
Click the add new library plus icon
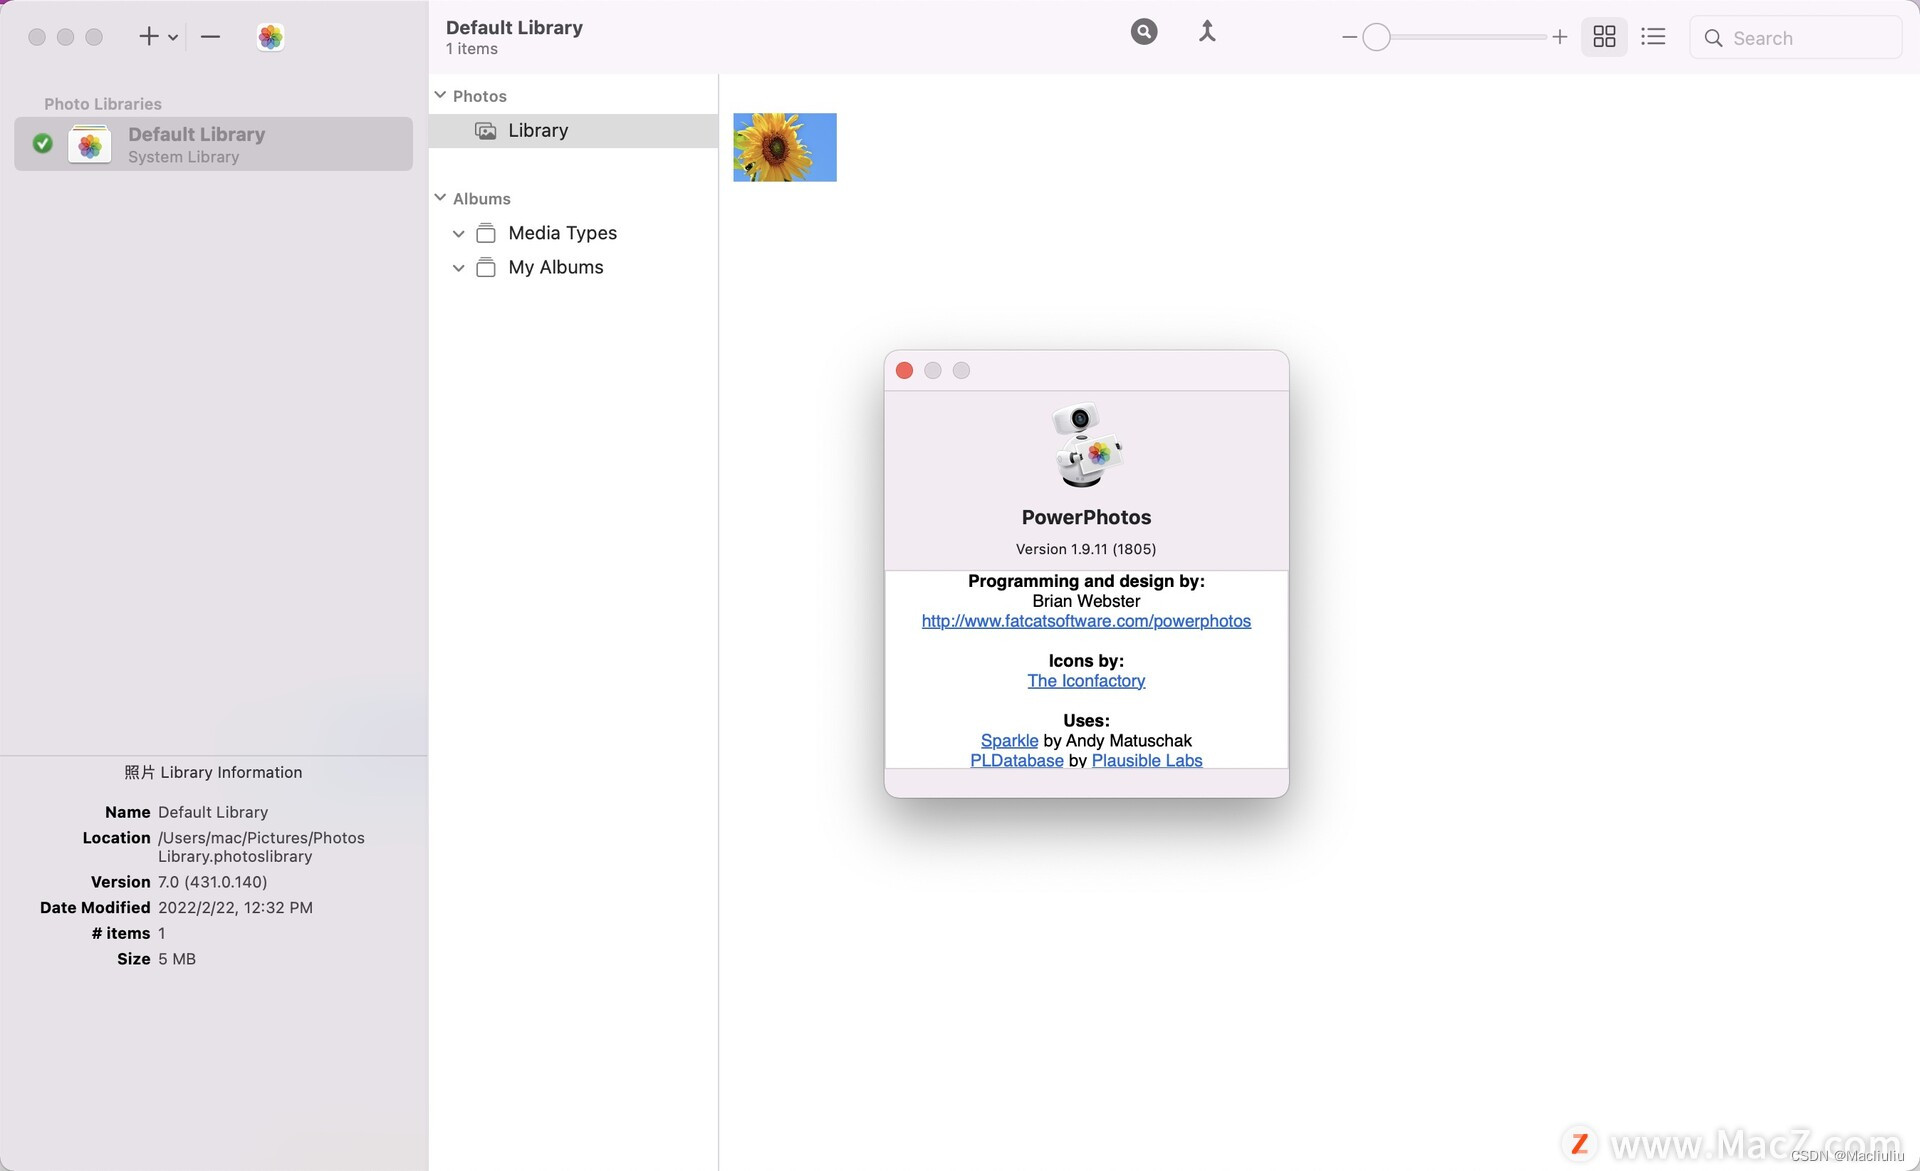pyautogui.click(x=148, y=34)
